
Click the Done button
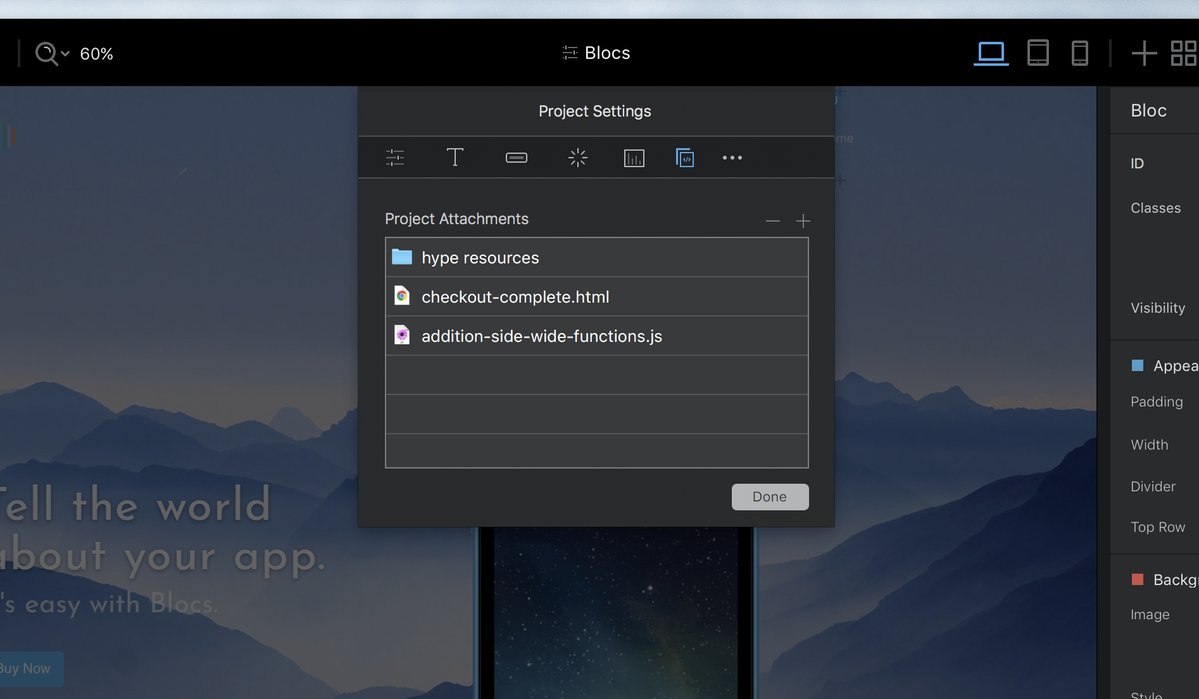click(x=769, y=497)
